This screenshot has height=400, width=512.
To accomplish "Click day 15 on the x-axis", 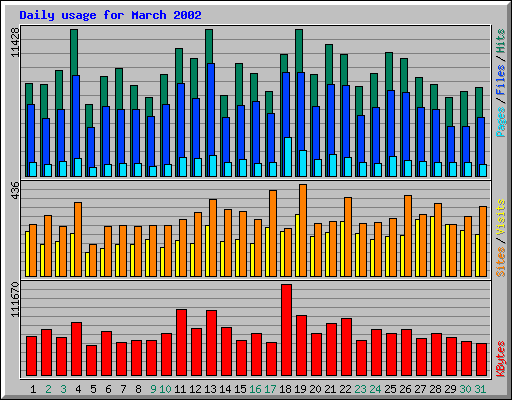I will point(240,389).
